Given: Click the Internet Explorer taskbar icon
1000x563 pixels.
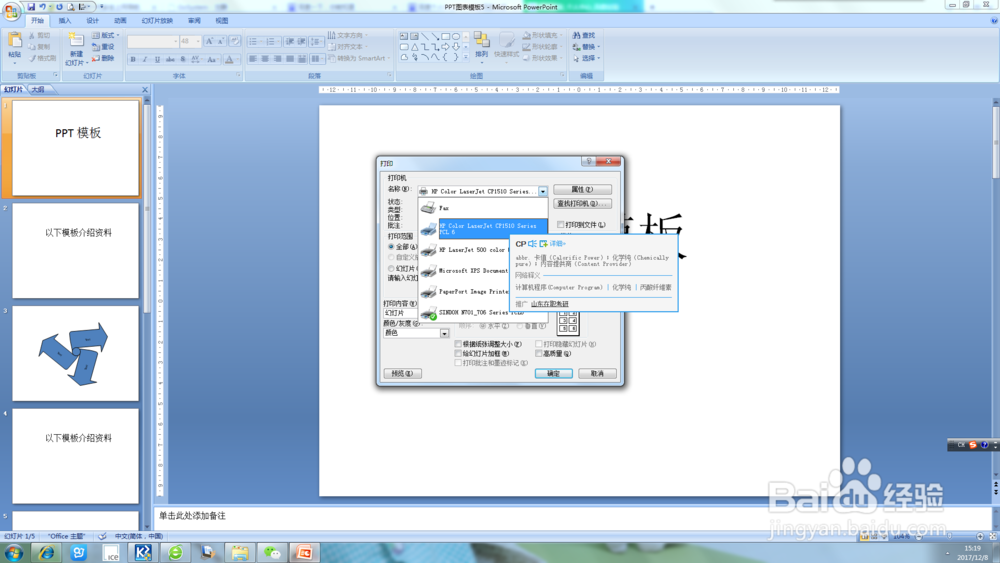Looking at the screenshot, I should point(46,553).
